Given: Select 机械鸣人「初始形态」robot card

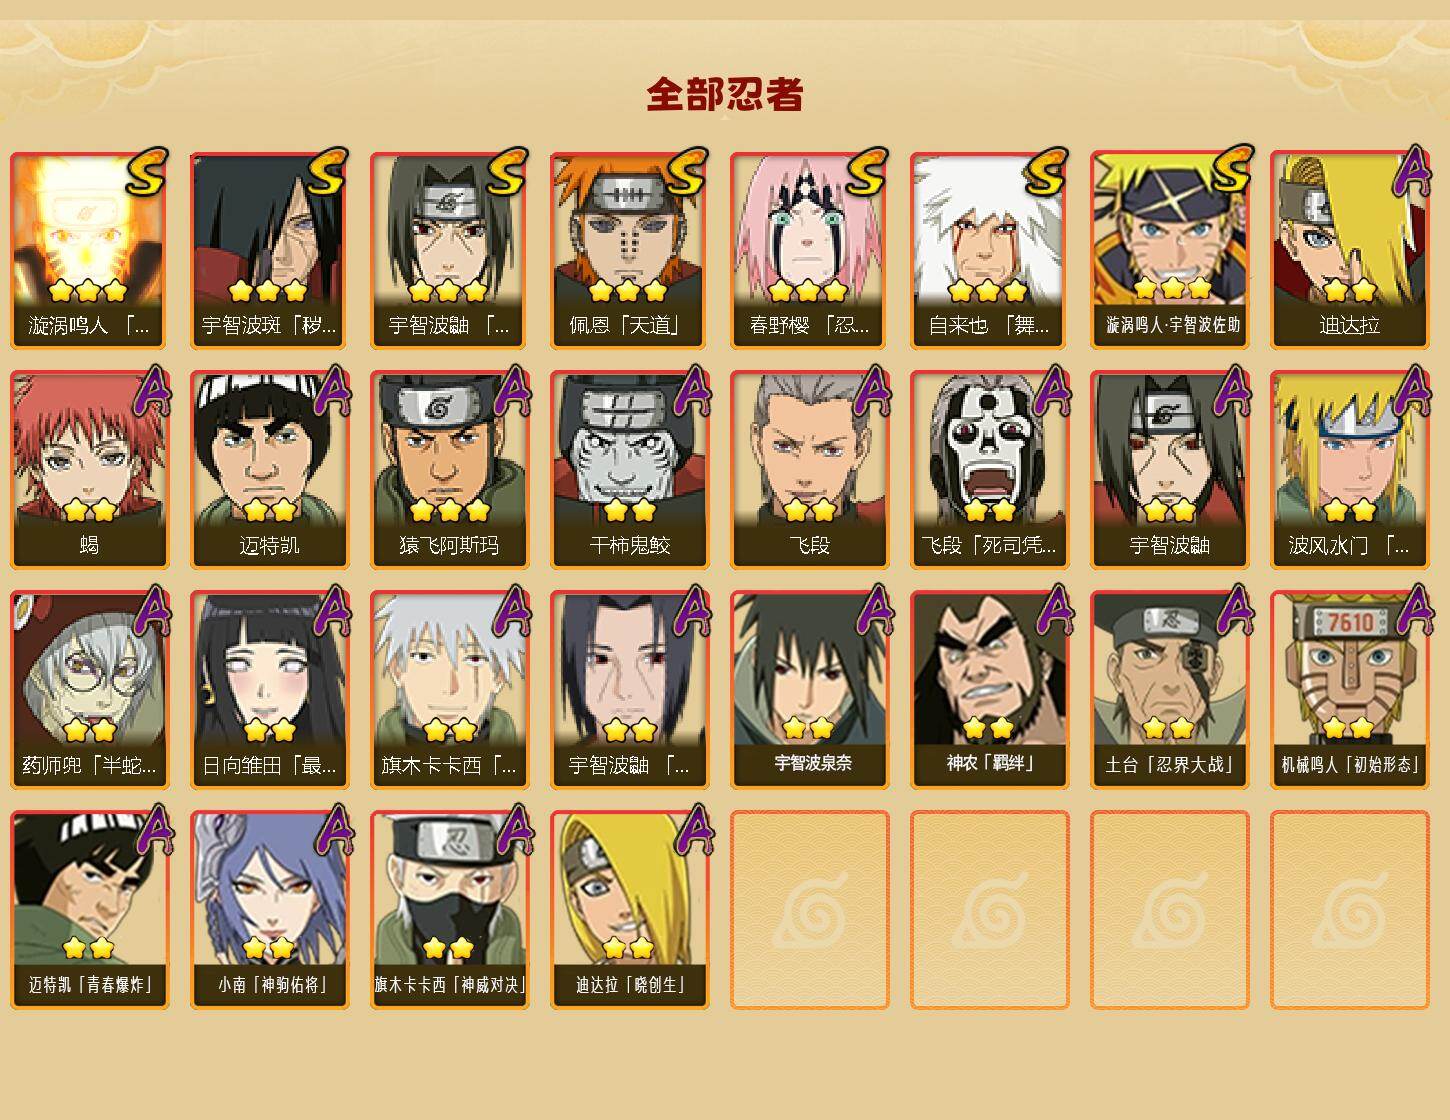Looking at the screenshot, I should [x=1349, y=690].
